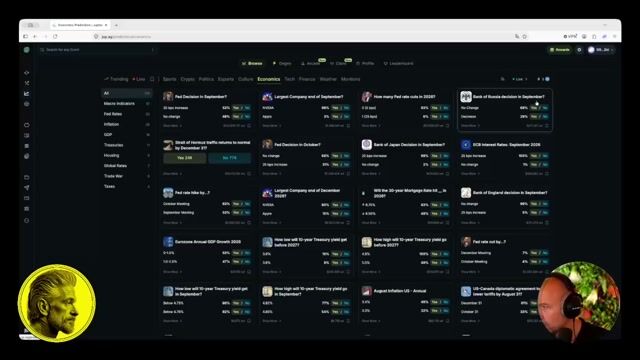Bookmark the Strait of Hormuz market
The image size is (640, 360).
tap(249, 174)
